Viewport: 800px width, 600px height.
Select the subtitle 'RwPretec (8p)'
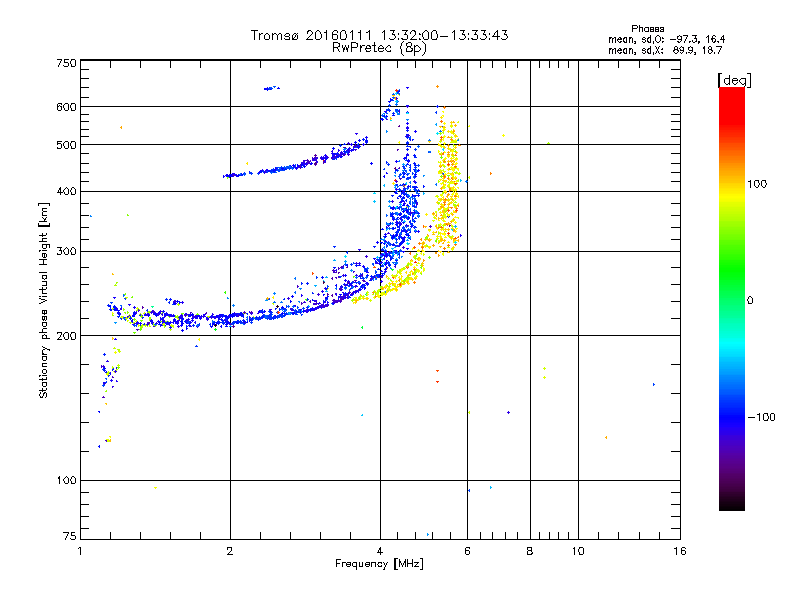click(x=379, y=48)
